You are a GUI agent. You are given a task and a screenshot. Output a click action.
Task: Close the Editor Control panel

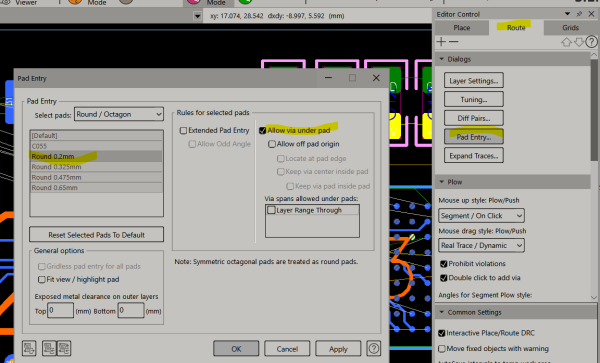[592, 14]
